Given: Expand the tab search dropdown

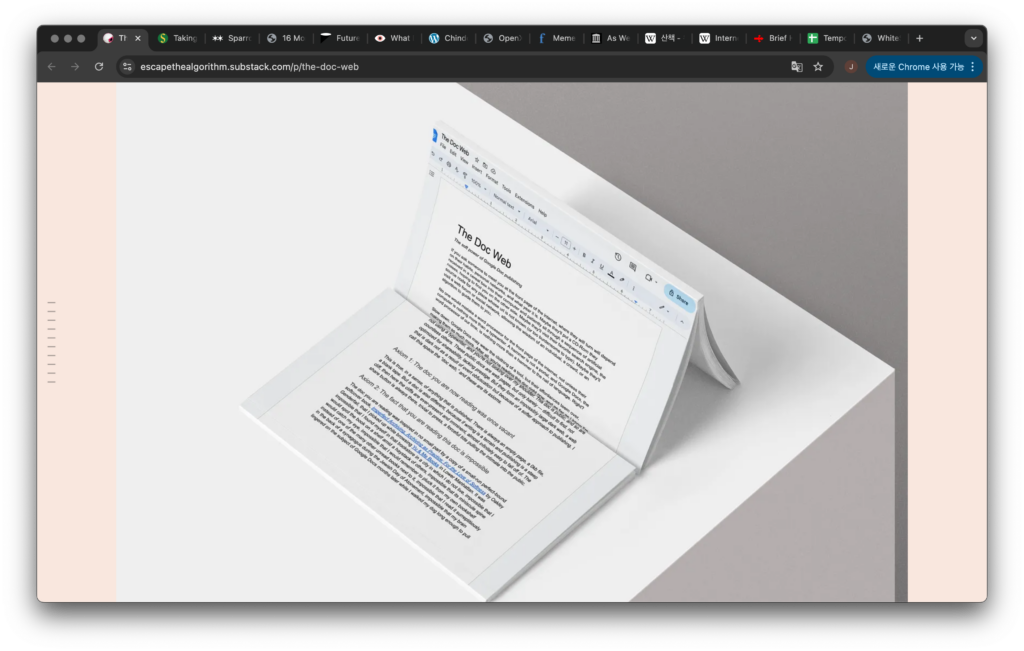Looking at the screenshot, I should point(973,38).
